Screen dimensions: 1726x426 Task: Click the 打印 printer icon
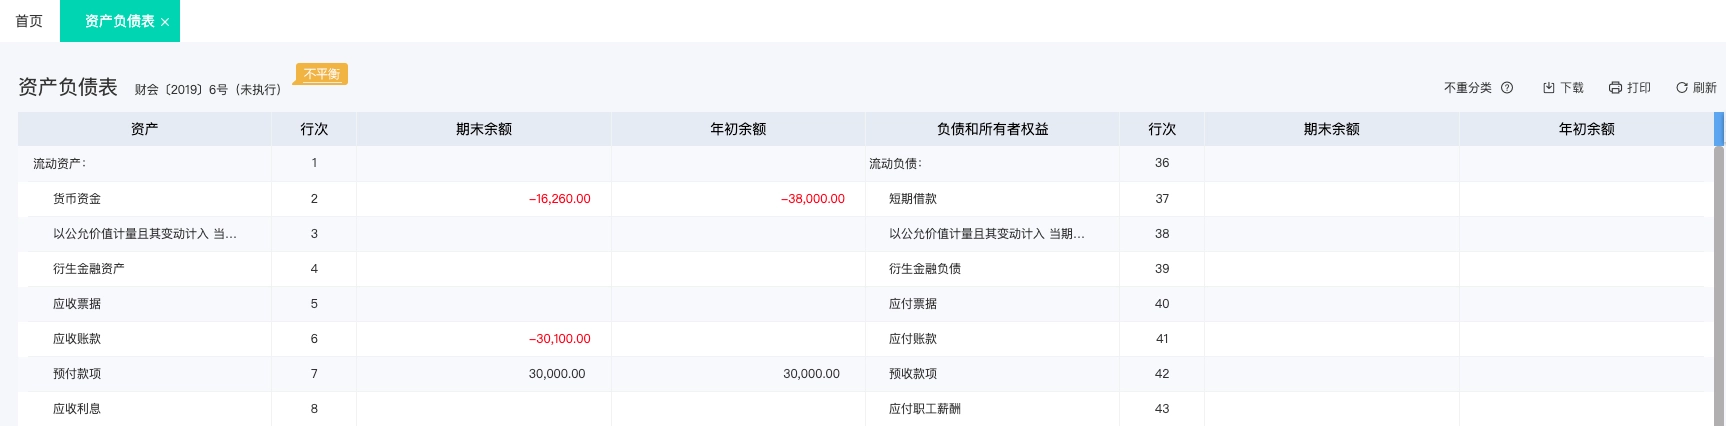(x=1615, y=88)
